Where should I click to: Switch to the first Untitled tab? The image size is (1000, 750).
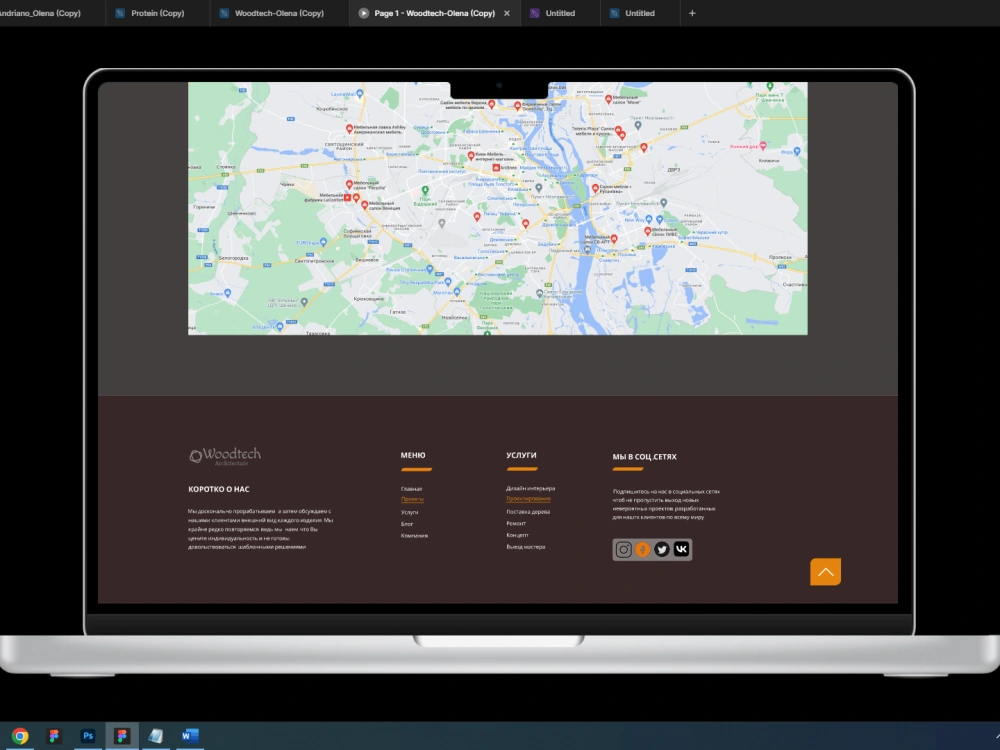coord(560,13)
